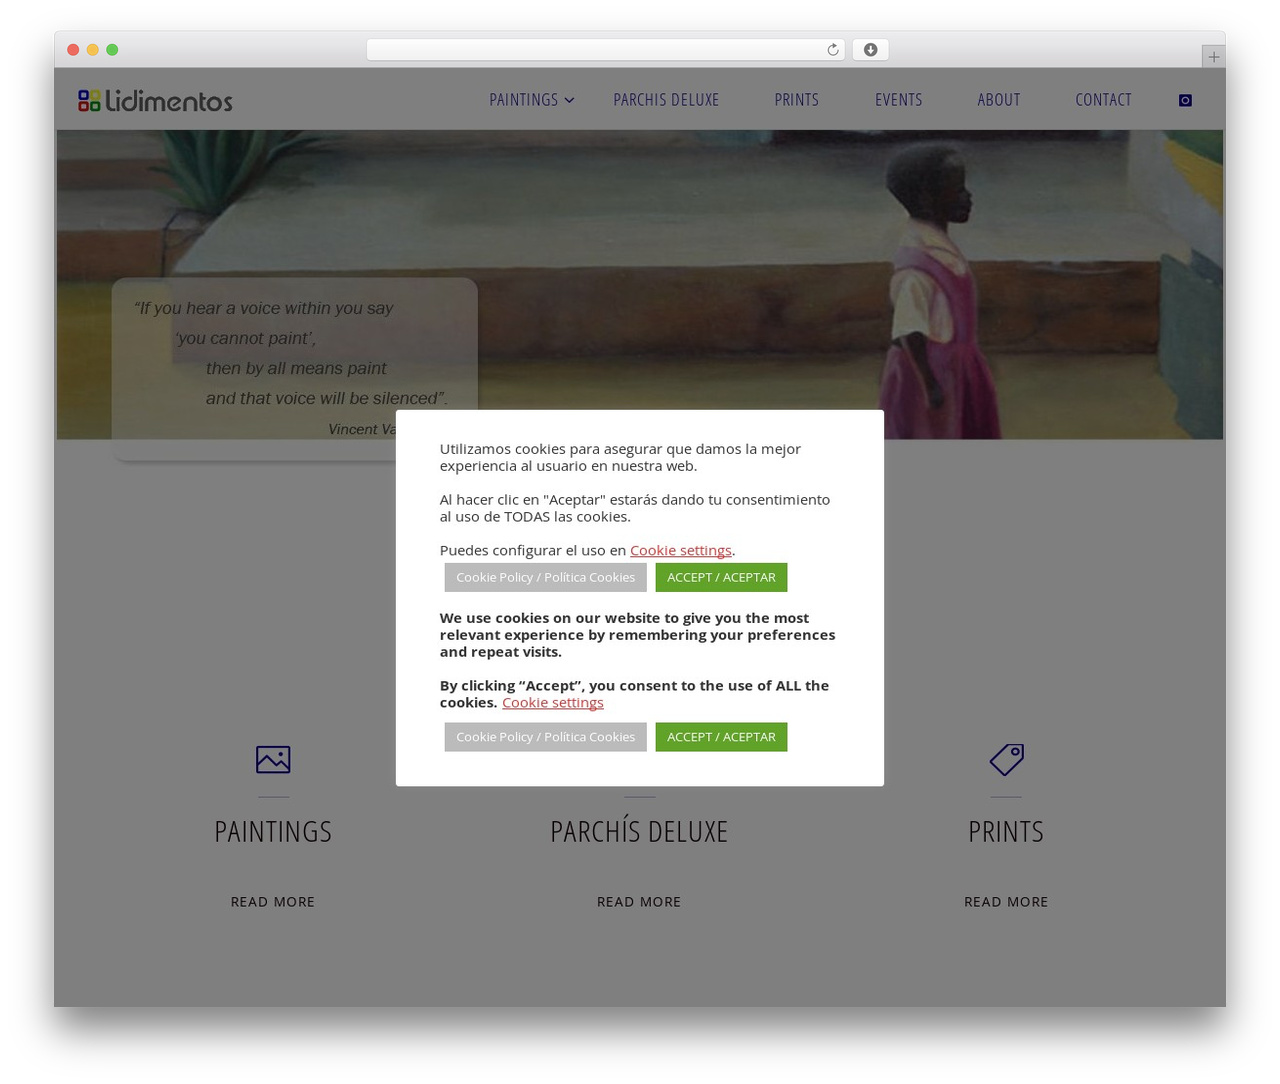
Task: Navigate to the About page
Action: (x=999, y=100)
